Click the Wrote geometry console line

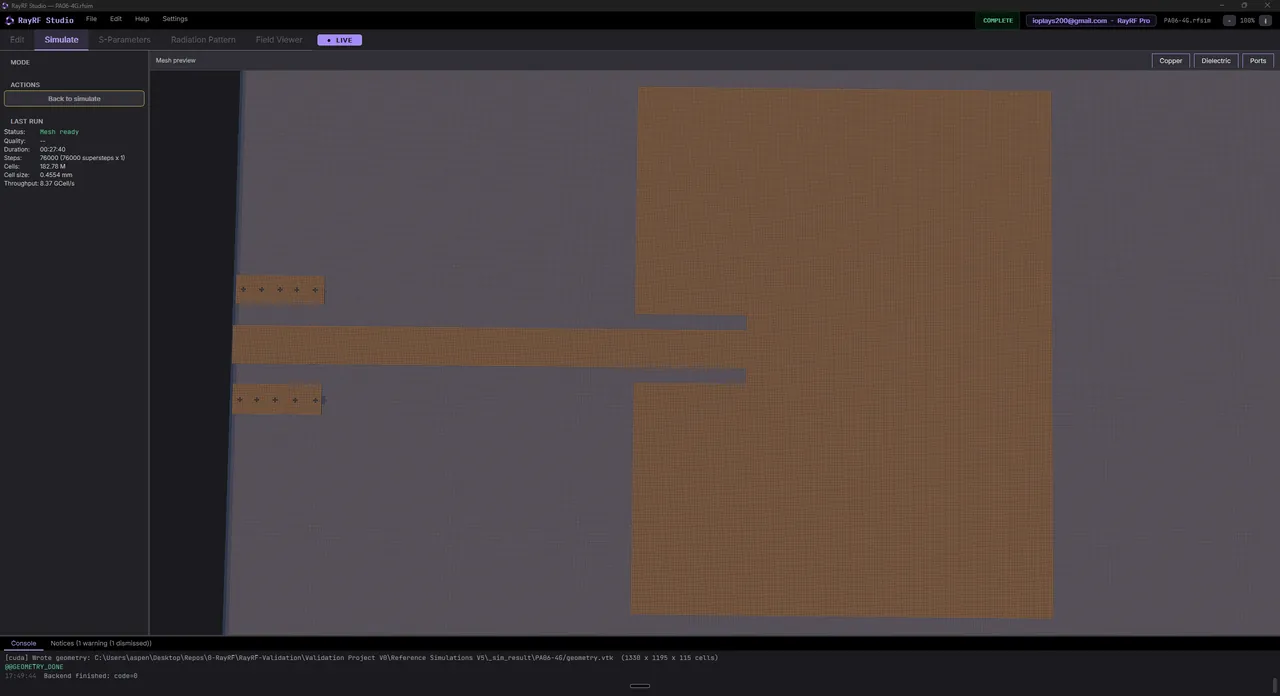(361, 658)
